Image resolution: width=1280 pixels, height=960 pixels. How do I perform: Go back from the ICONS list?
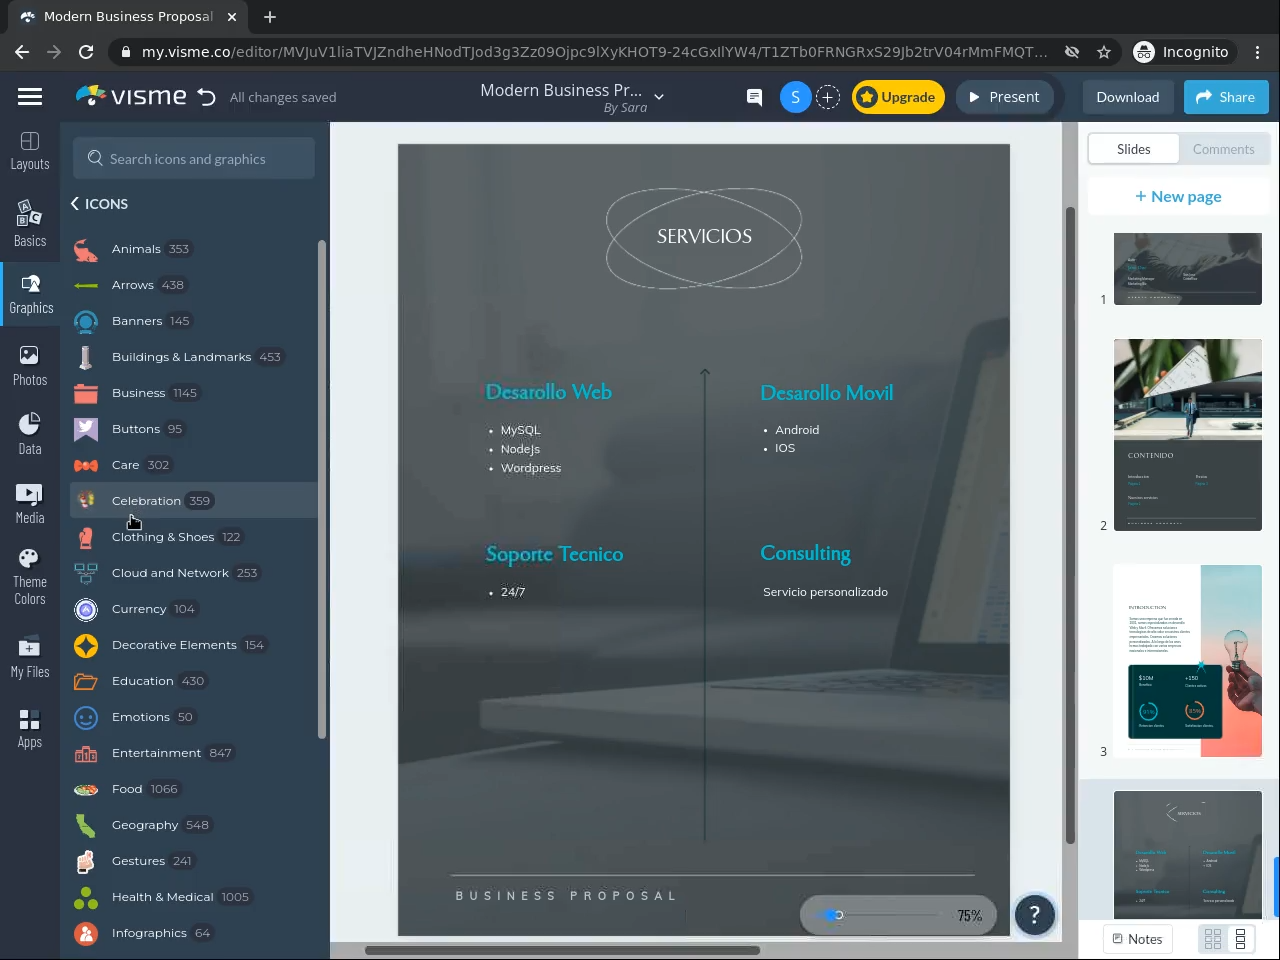(75, 204)
